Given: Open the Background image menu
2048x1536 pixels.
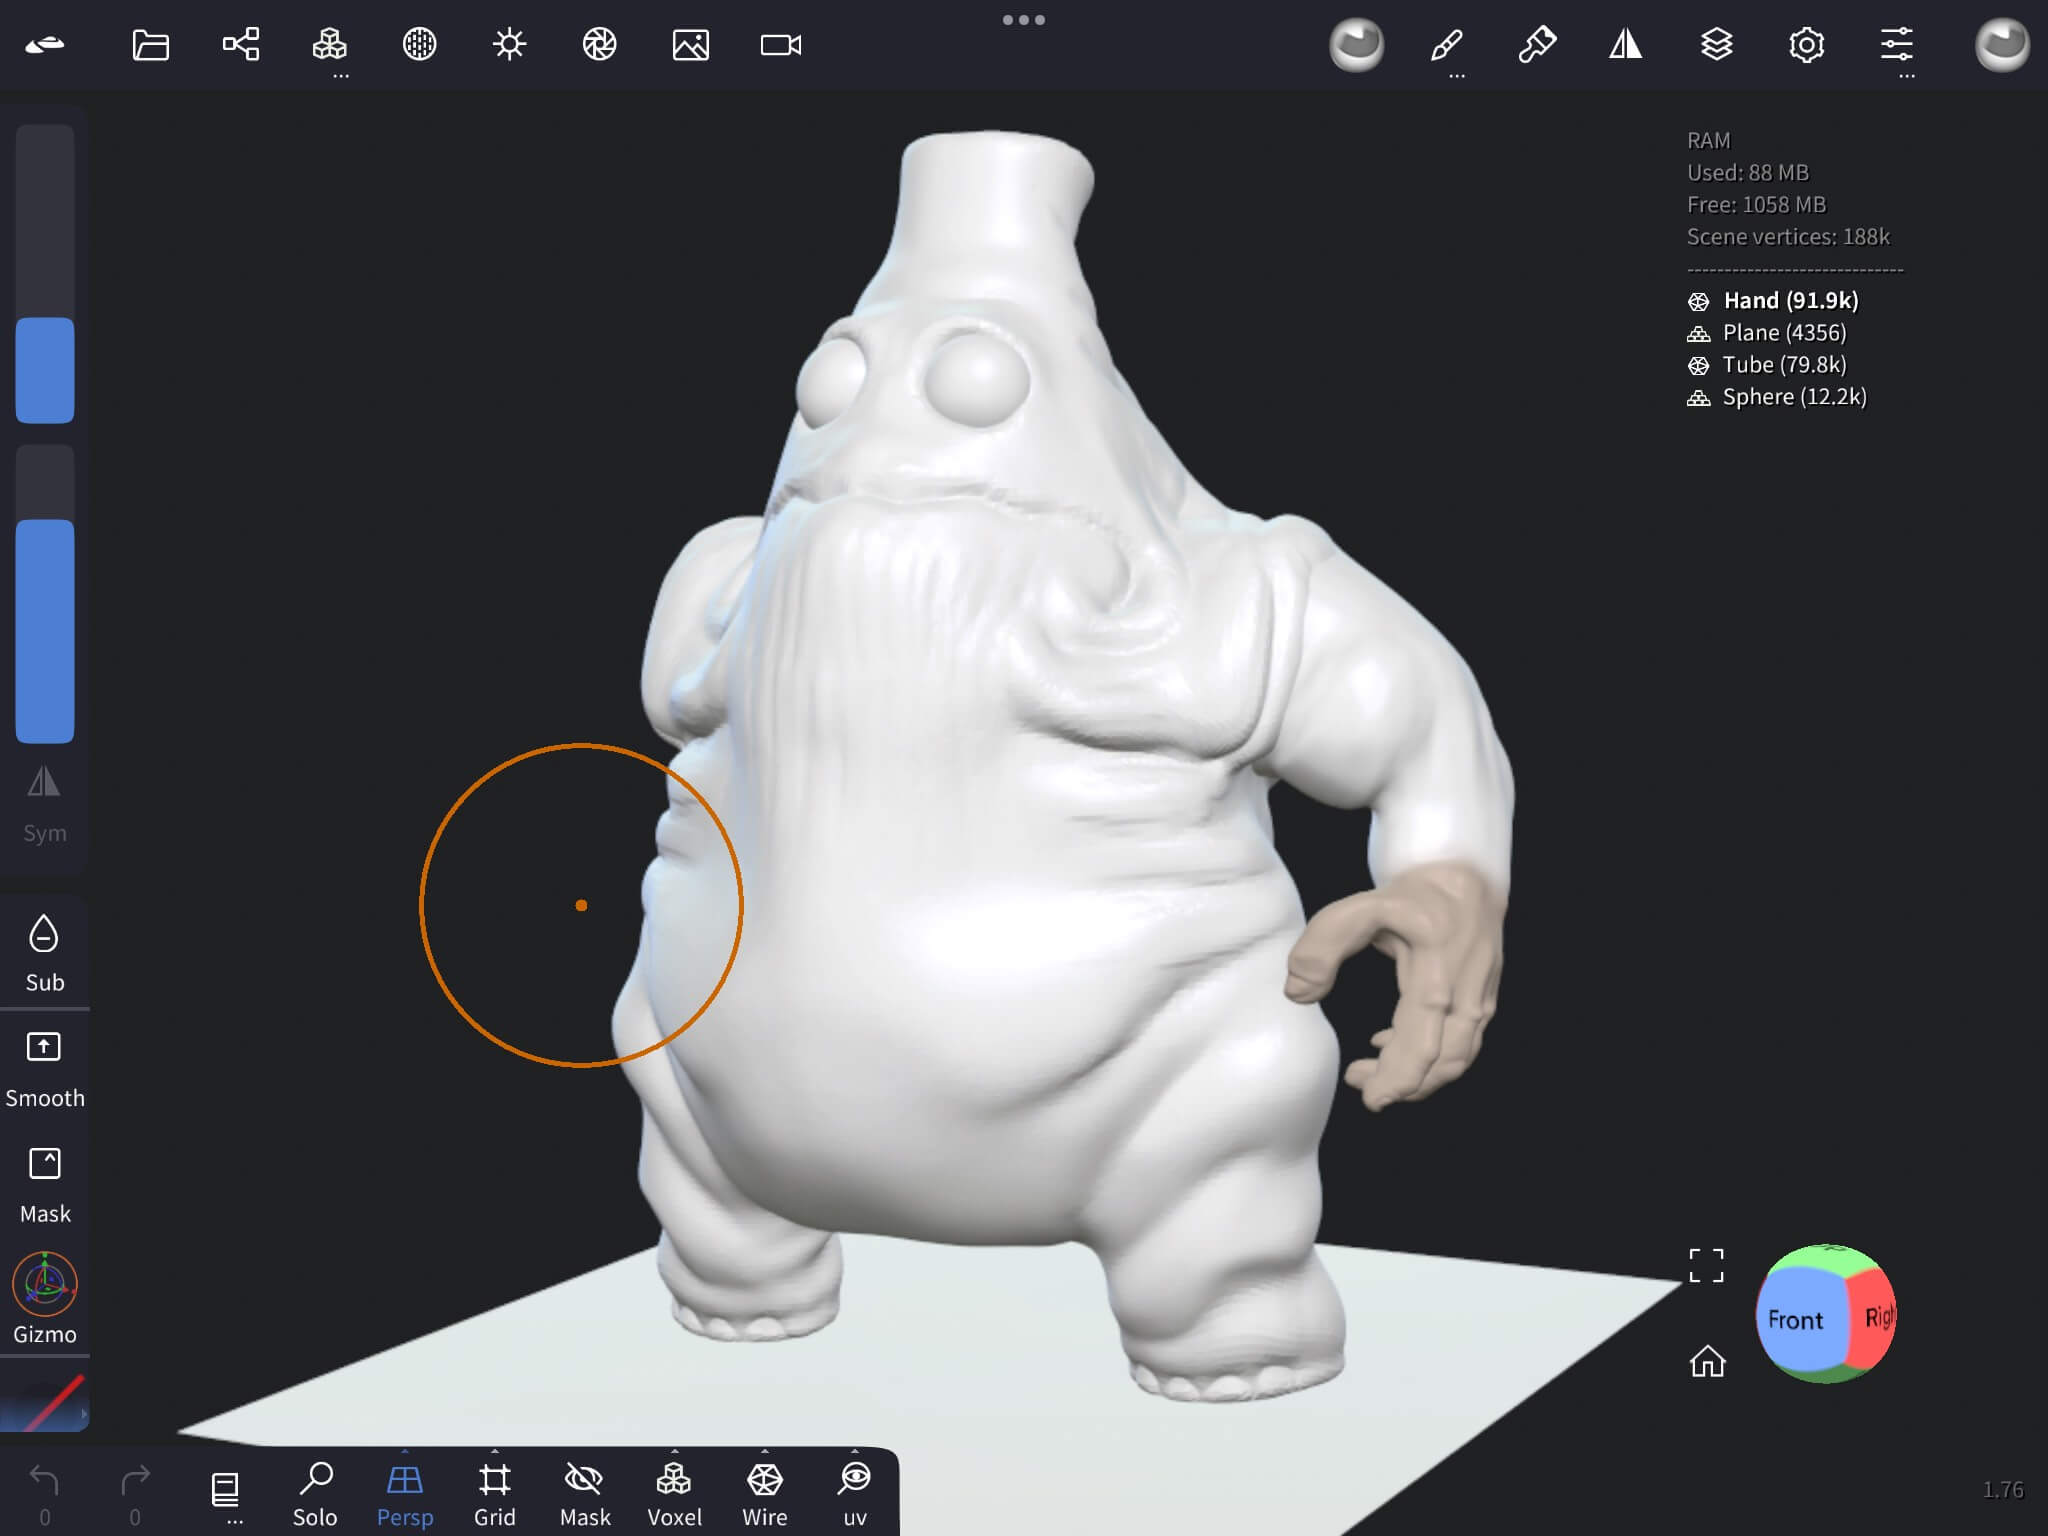Looking at the screenshot, I should (x=690, y=45).
